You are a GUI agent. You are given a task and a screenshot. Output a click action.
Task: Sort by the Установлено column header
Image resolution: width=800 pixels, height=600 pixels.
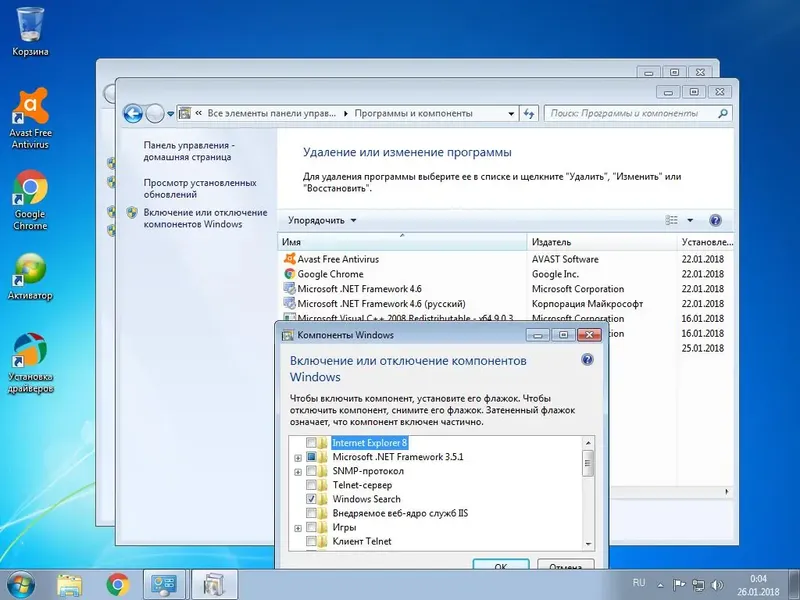[706, 242]
